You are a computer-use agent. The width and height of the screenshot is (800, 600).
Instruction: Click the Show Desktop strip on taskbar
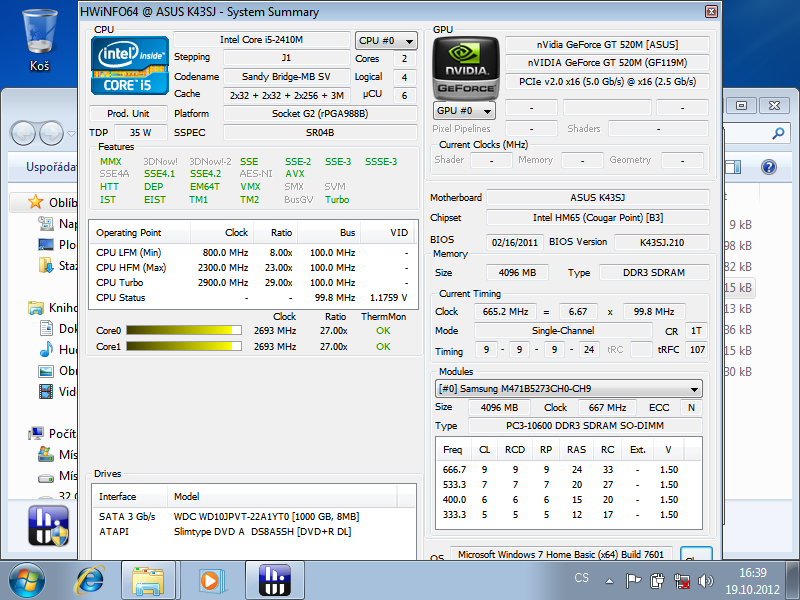[x=793, y=580]
